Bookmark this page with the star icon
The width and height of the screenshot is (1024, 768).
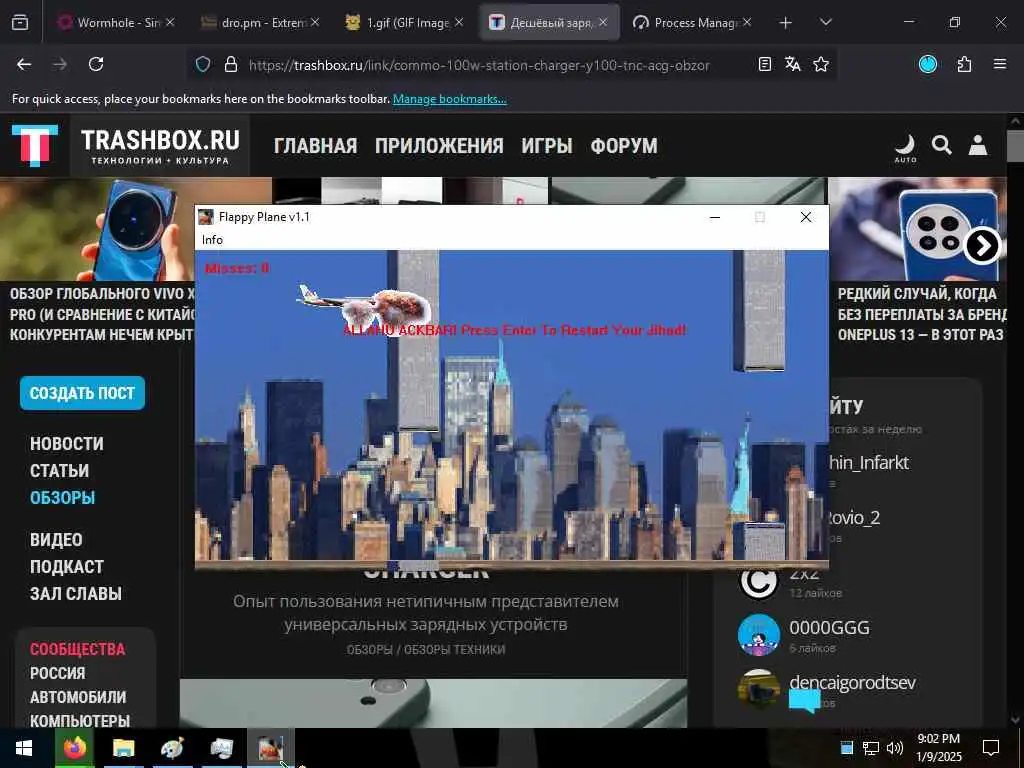click(x=821, y=64)
